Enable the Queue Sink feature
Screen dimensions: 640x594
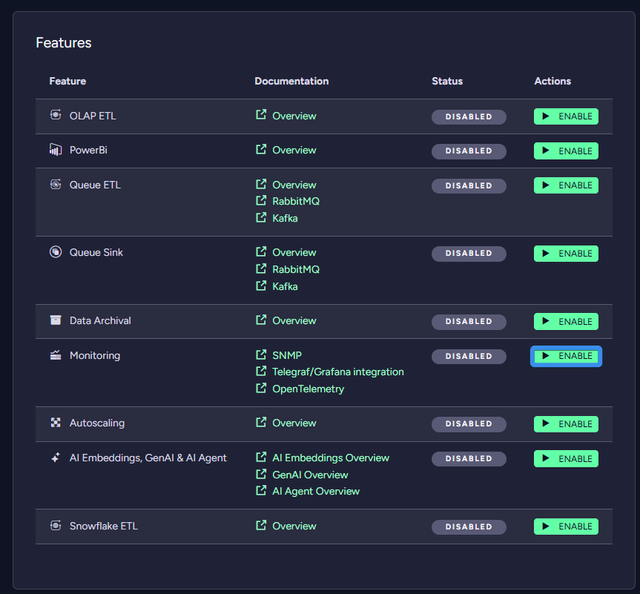[566, 254]
